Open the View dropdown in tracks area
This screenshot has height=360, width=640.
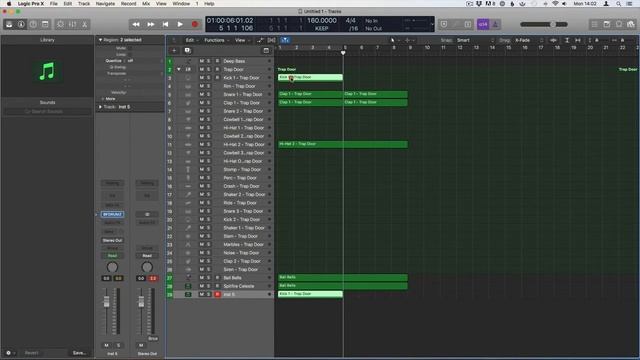(x=242, y=40)
